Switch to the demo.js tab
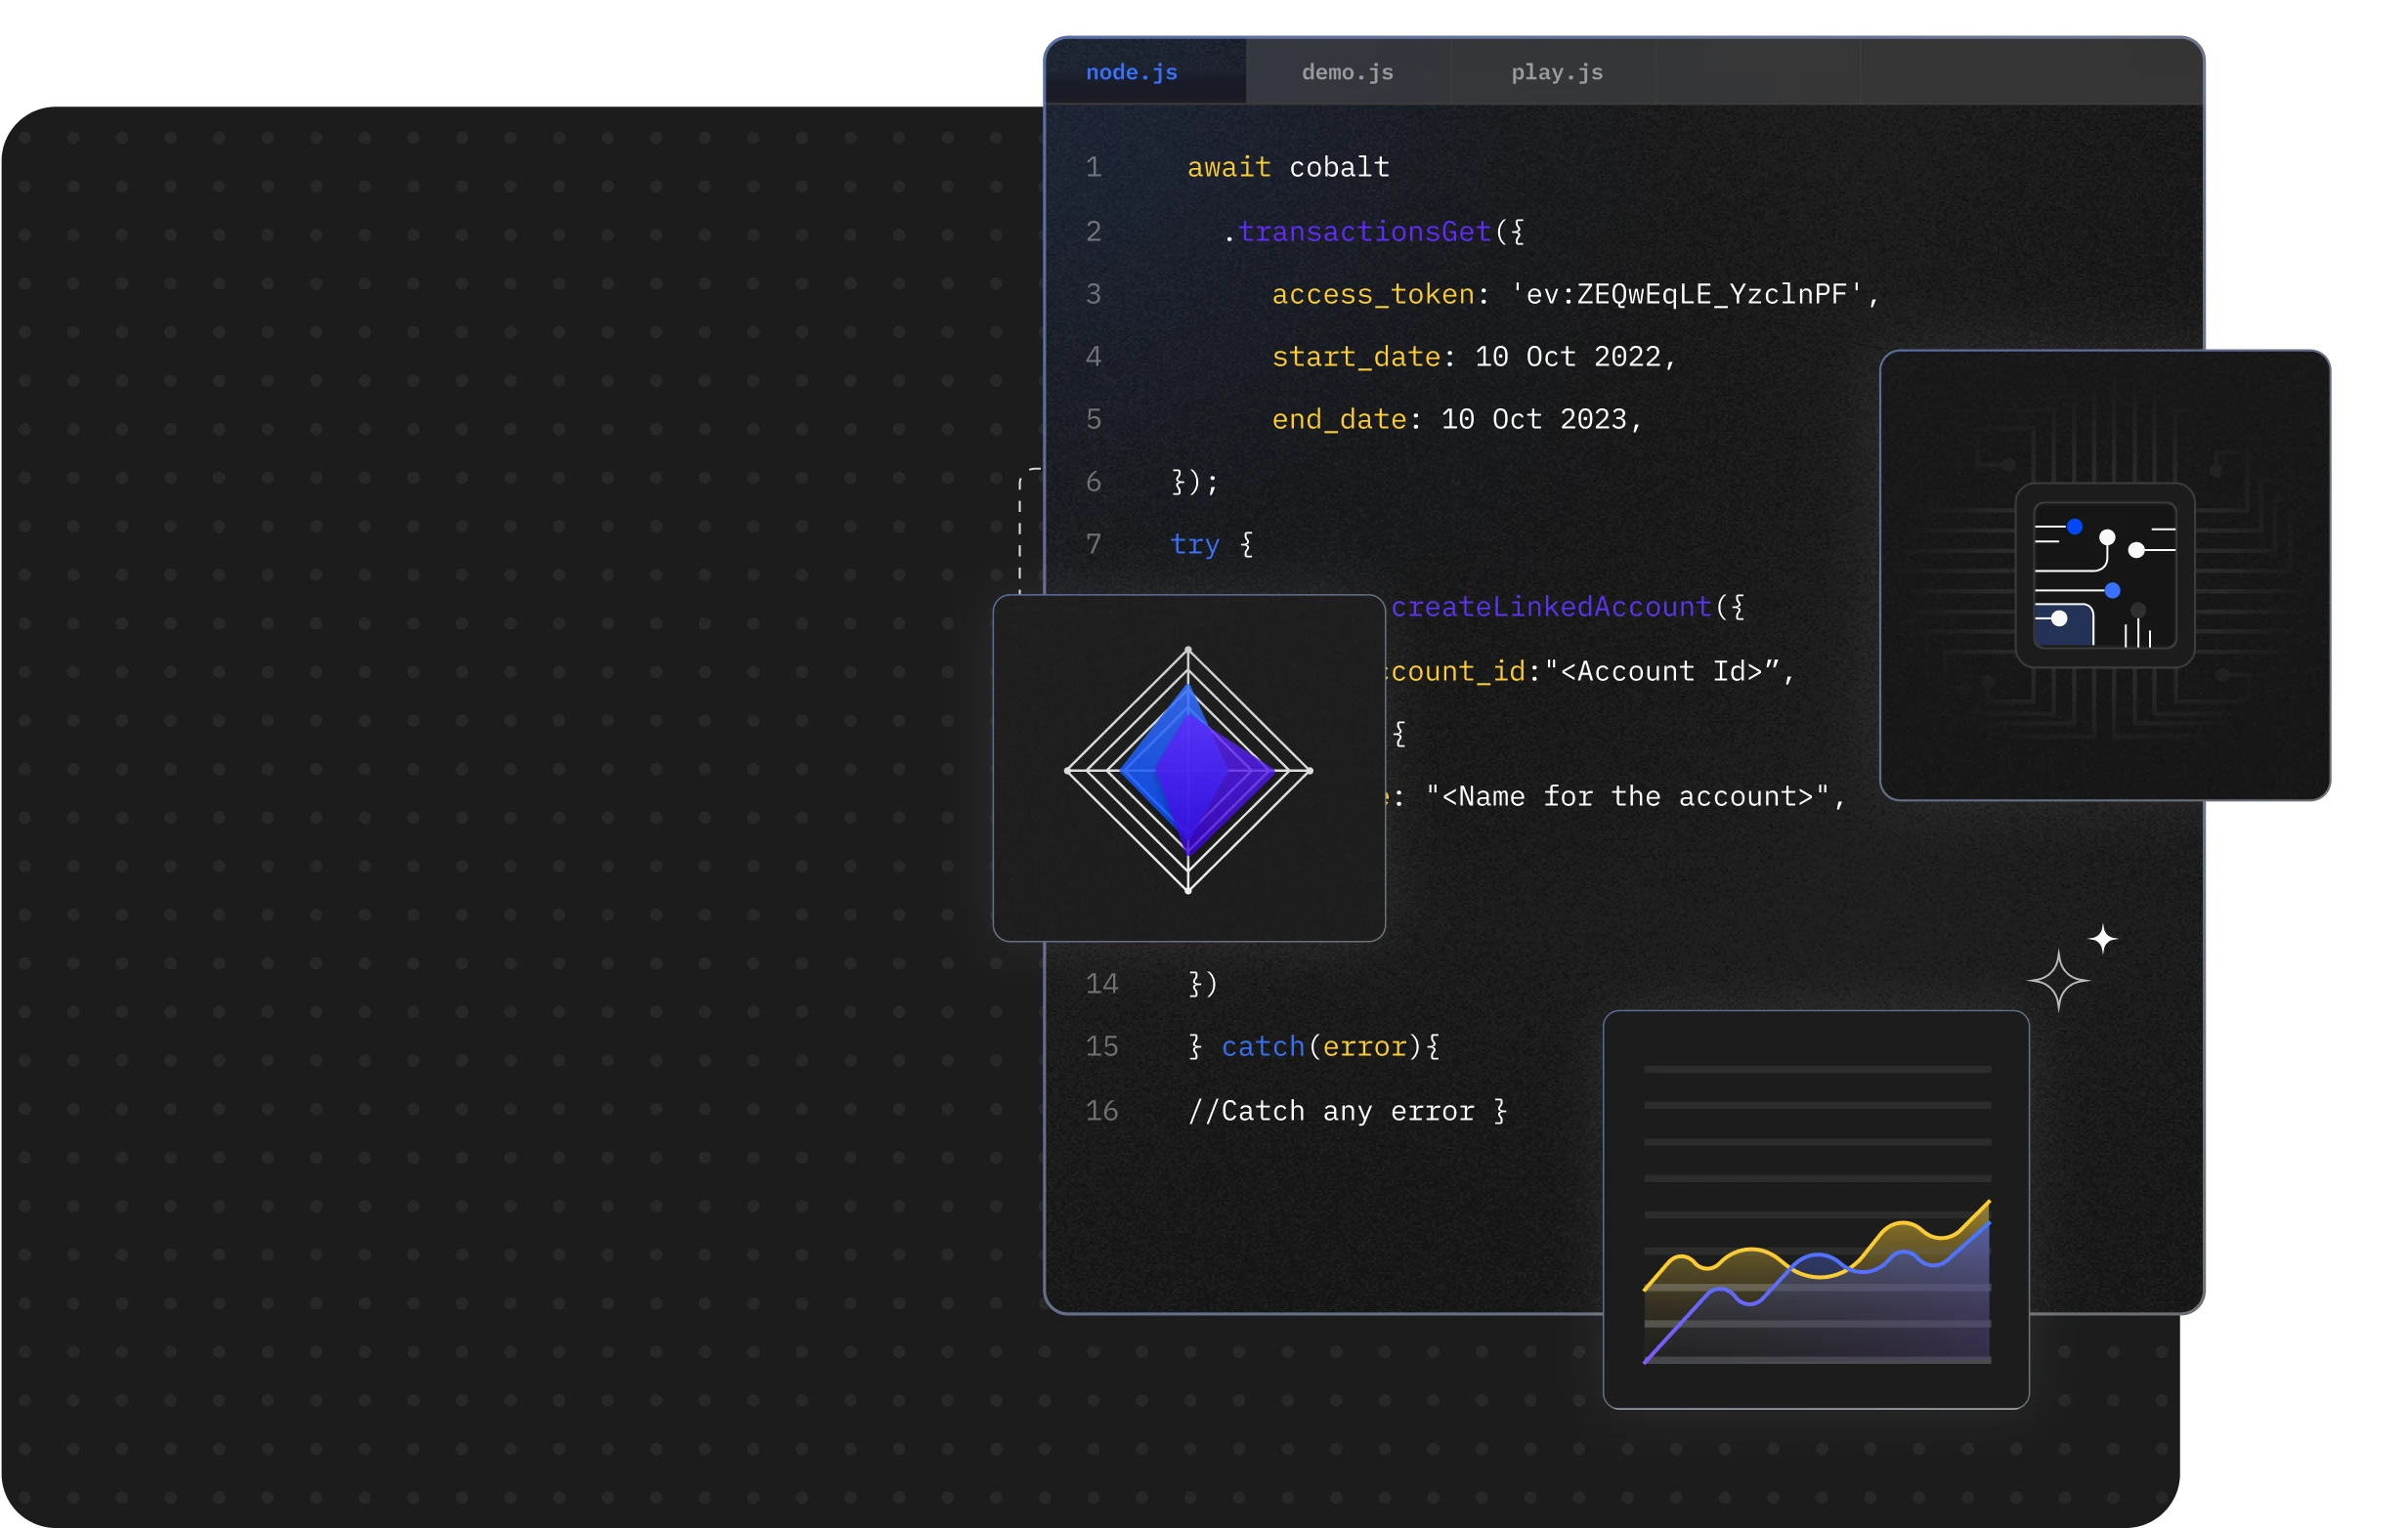 pyautogui.click(x=1347, y=71)
